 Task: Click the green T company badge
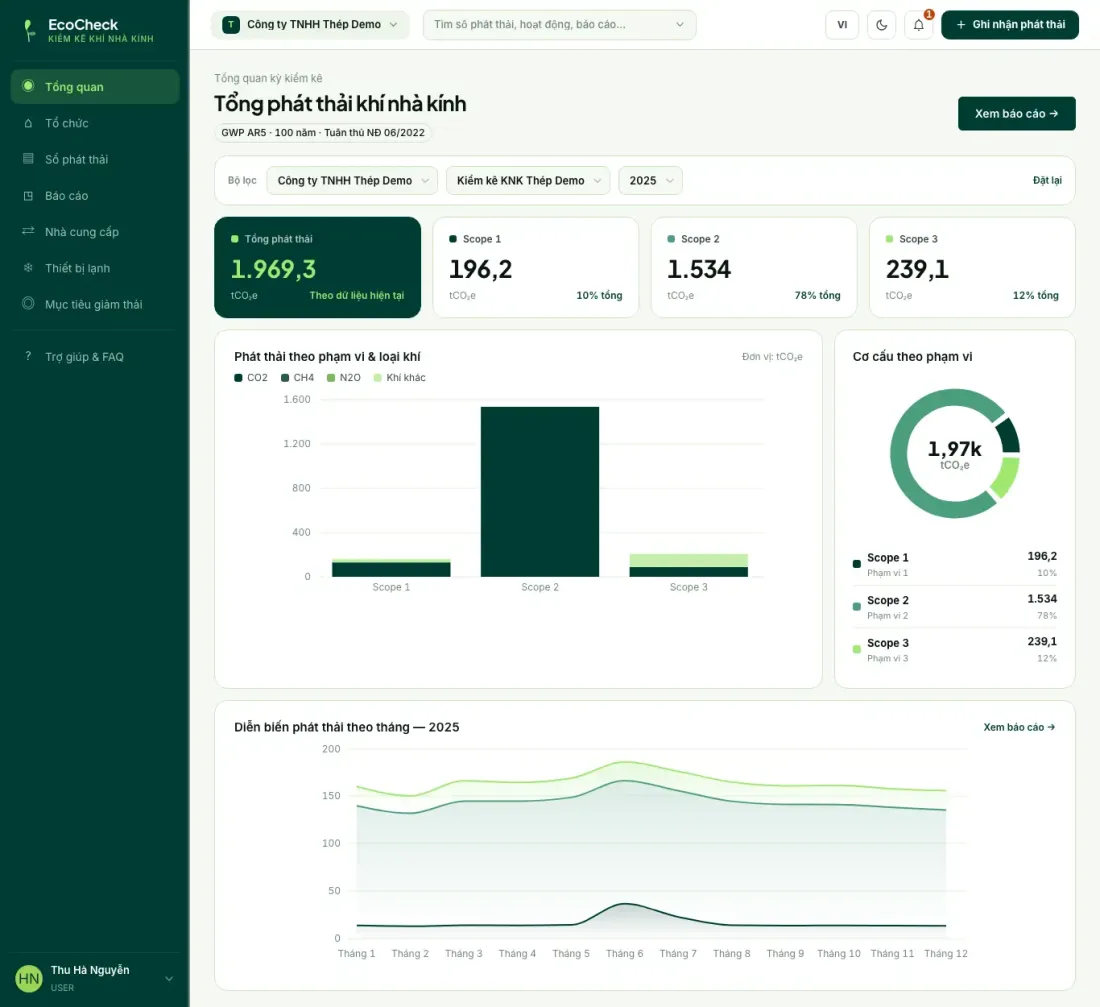click(230, 25)
